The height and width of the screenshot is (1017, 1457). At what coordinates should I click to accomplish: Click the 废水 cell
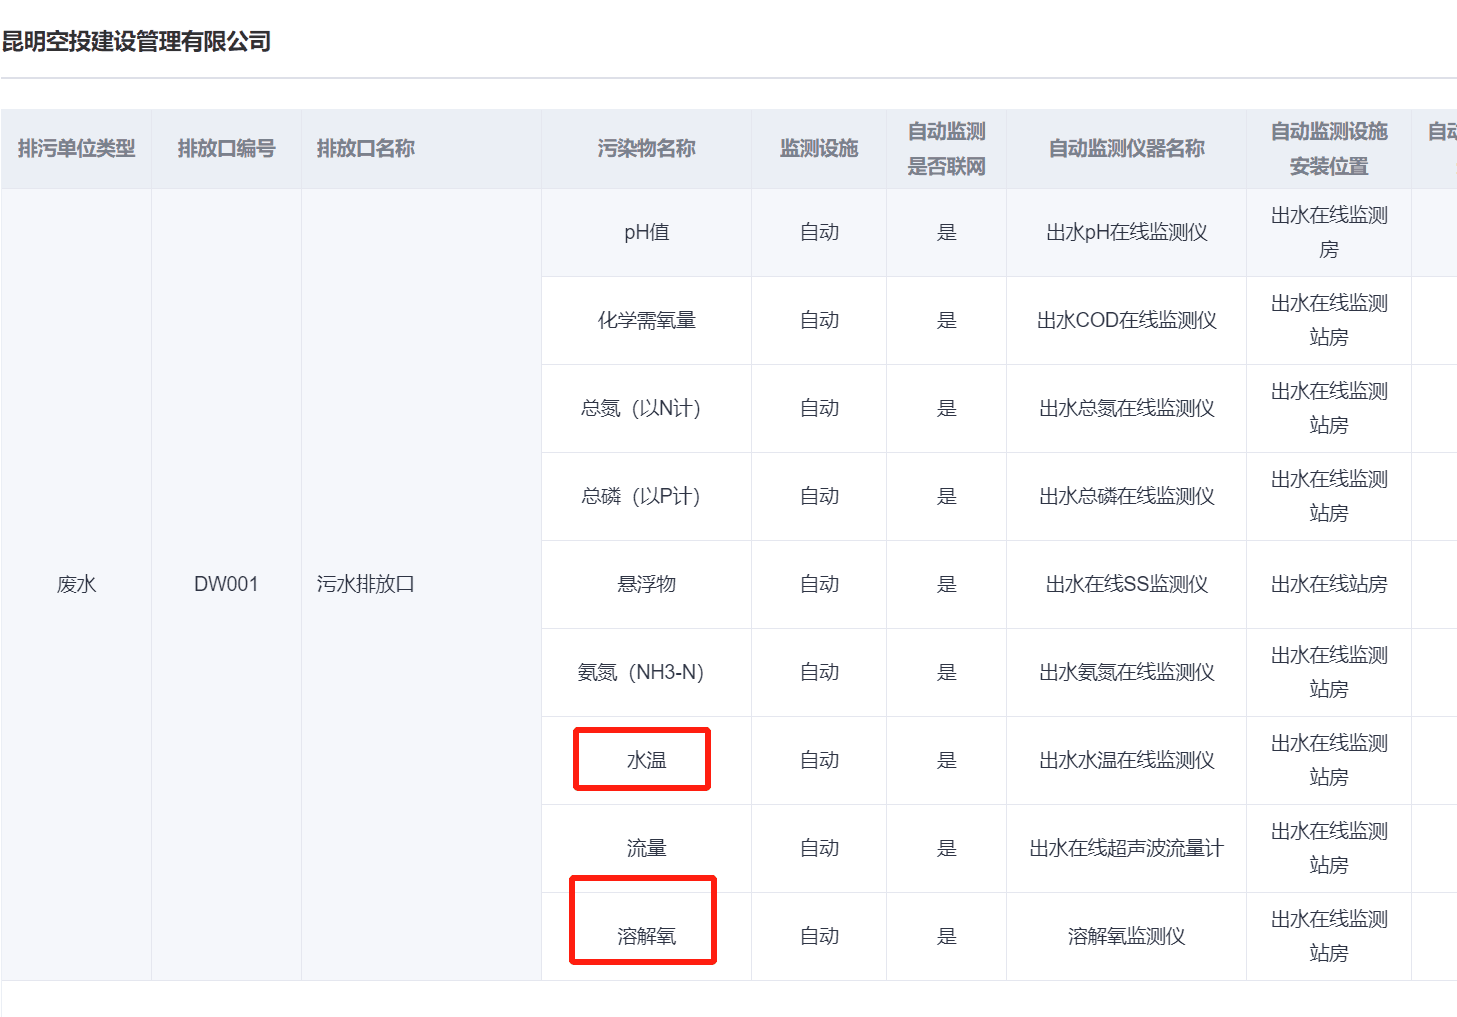point(77,584)
